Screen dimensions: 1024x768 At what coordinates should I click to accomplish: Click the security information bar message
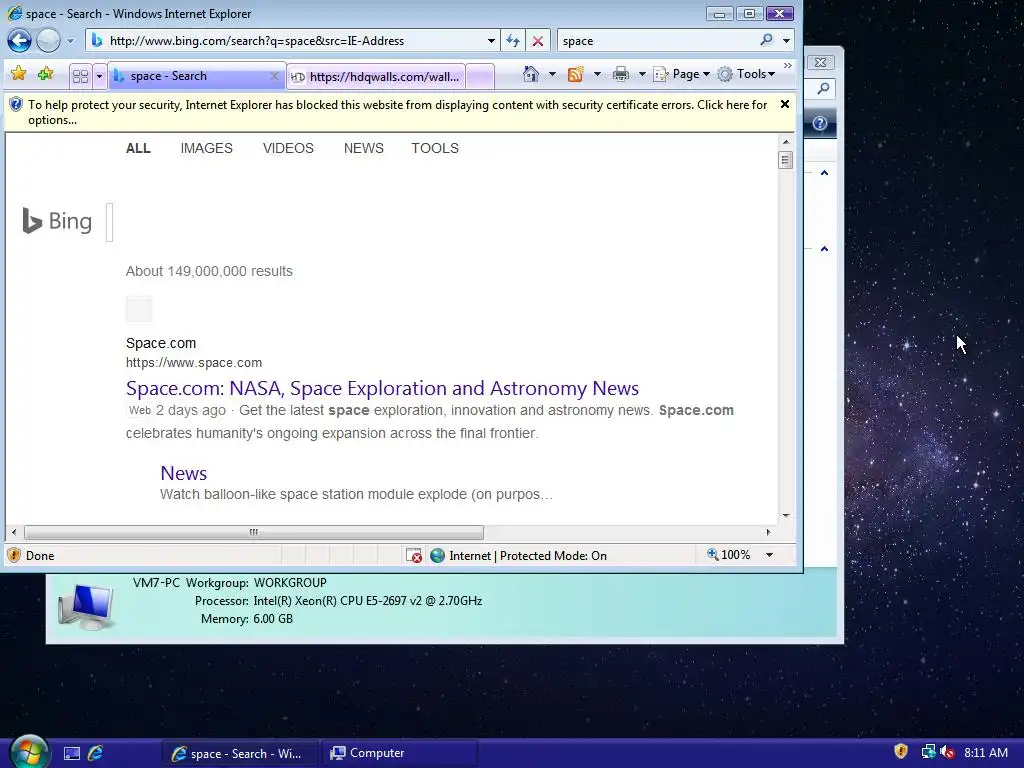coord(397,112)
